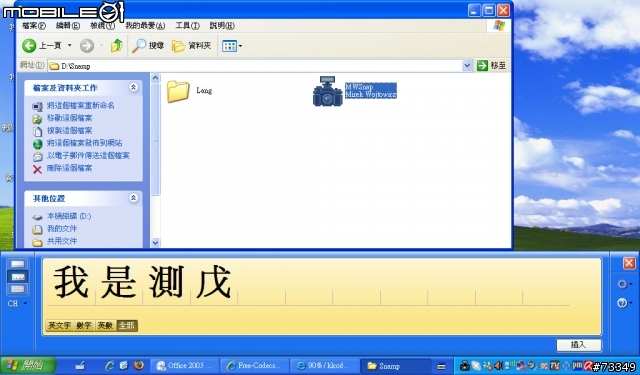Launch Internet Explorer from quick launch
Viewport: 640px width, 375px height.
[x=109, y=366]
